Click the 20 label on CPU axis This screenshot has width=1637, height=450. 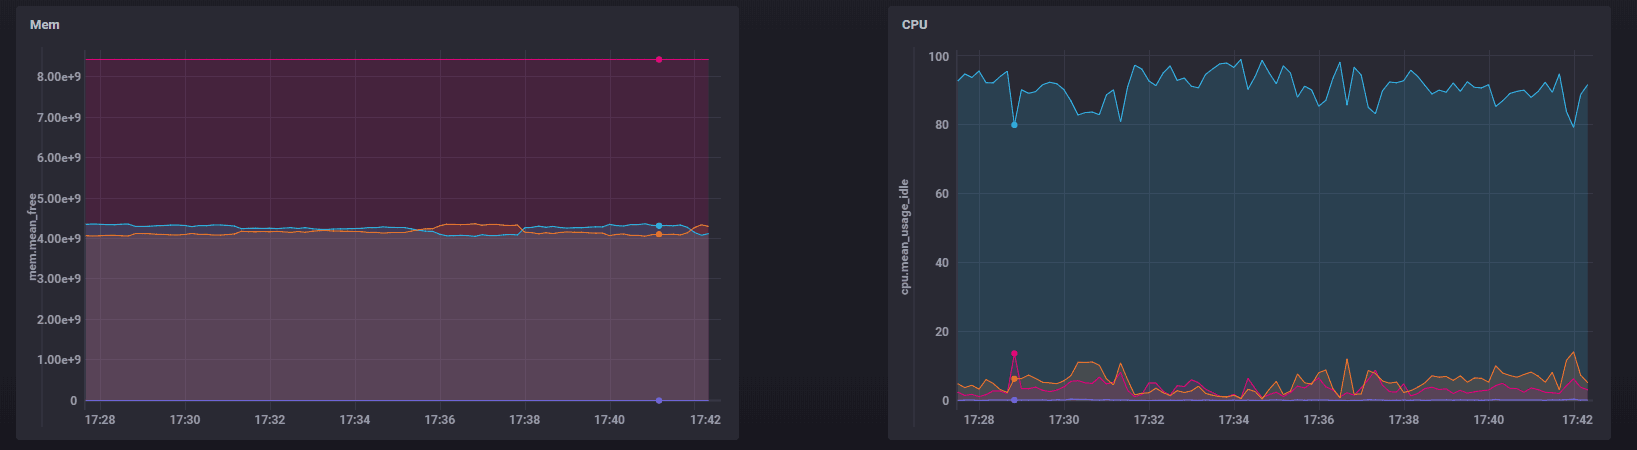point(942,332)
